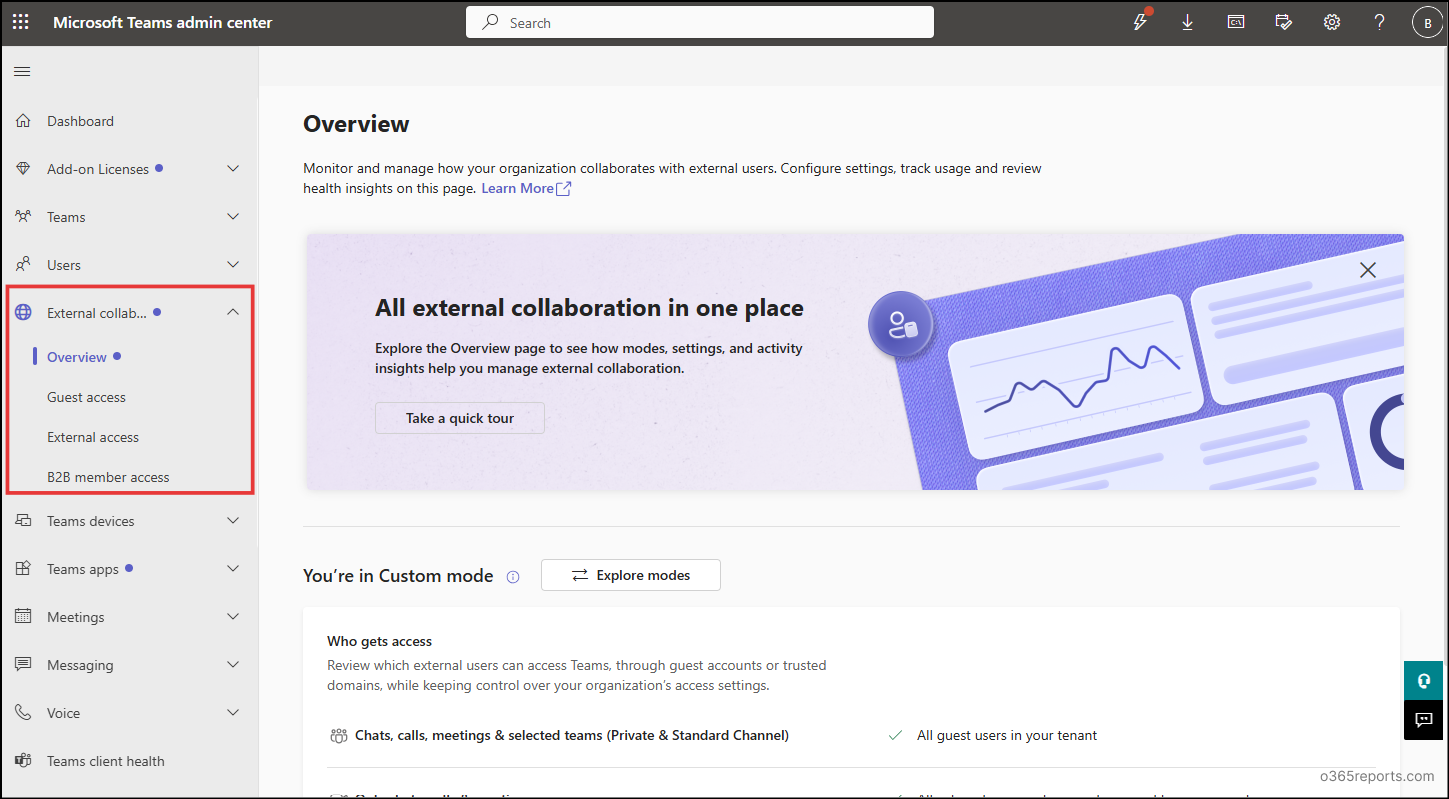Click the Teams apps icon
Viewport: 1449px width, 799px height.
click(24, 569)
